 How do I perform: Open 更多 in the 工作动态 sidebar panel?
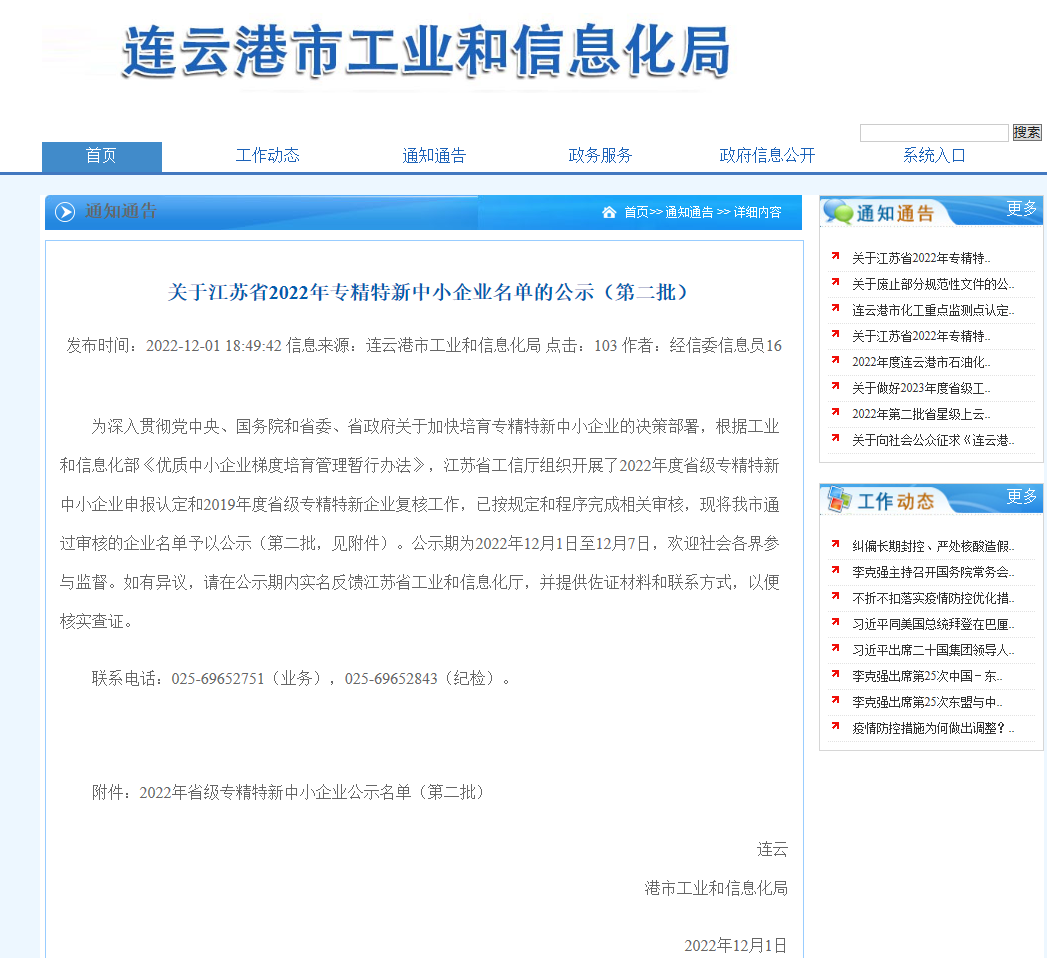tap(1022, 496)
